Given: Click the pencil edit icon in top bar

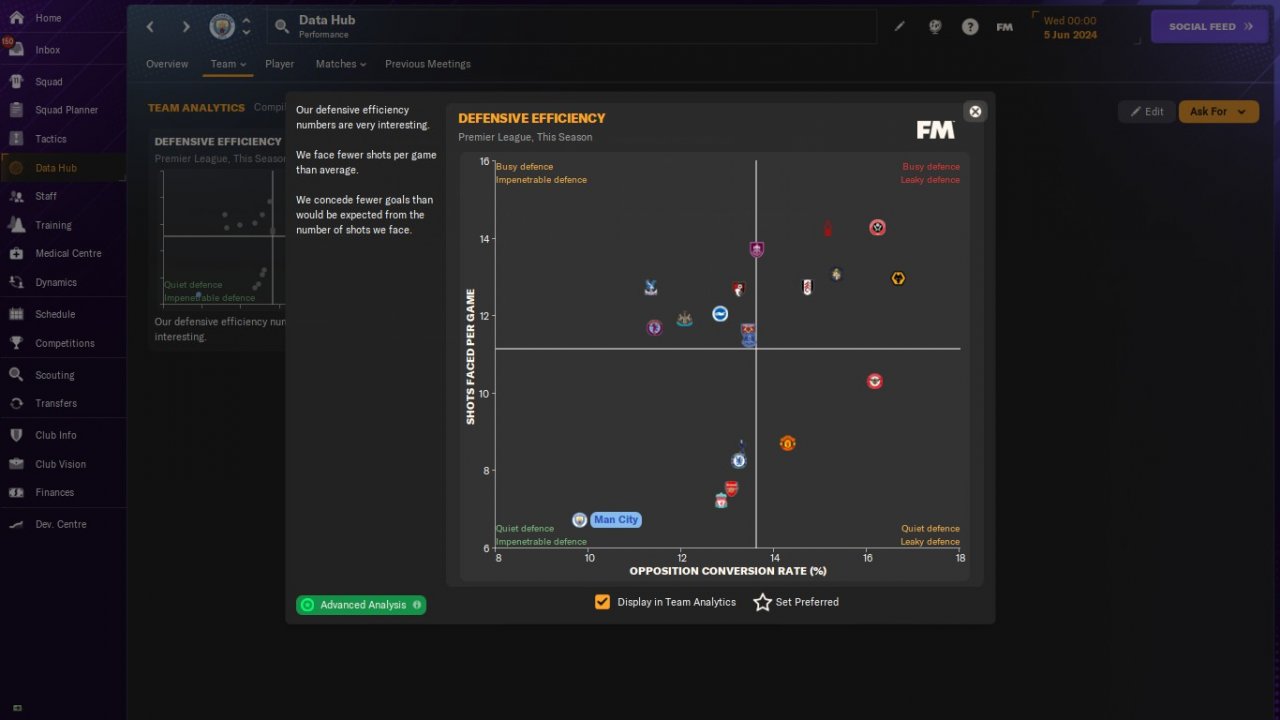Looking at the screenshot, I should [900, 27].
